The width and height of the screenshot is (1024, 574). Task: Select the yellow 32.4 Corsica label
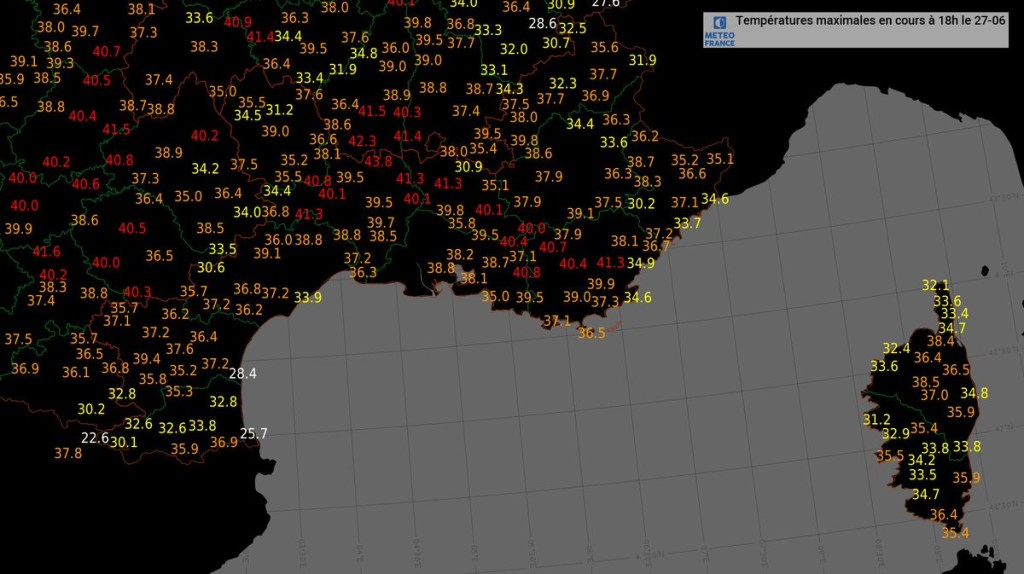click(x=896, y=349)
